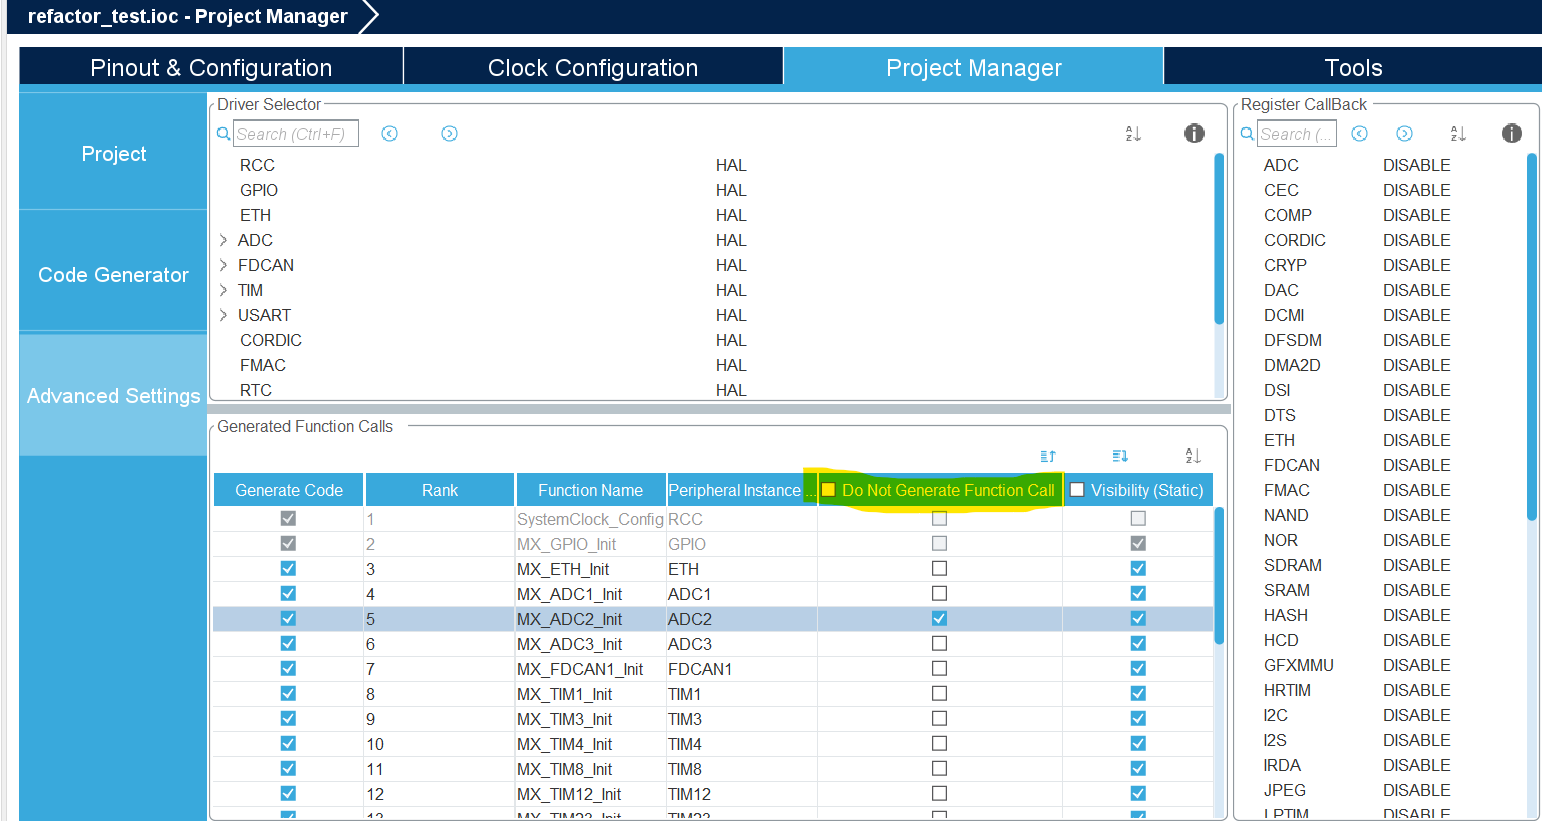Focus the Register CallBack search field

pyautogui.click(x=1297, y=134)
